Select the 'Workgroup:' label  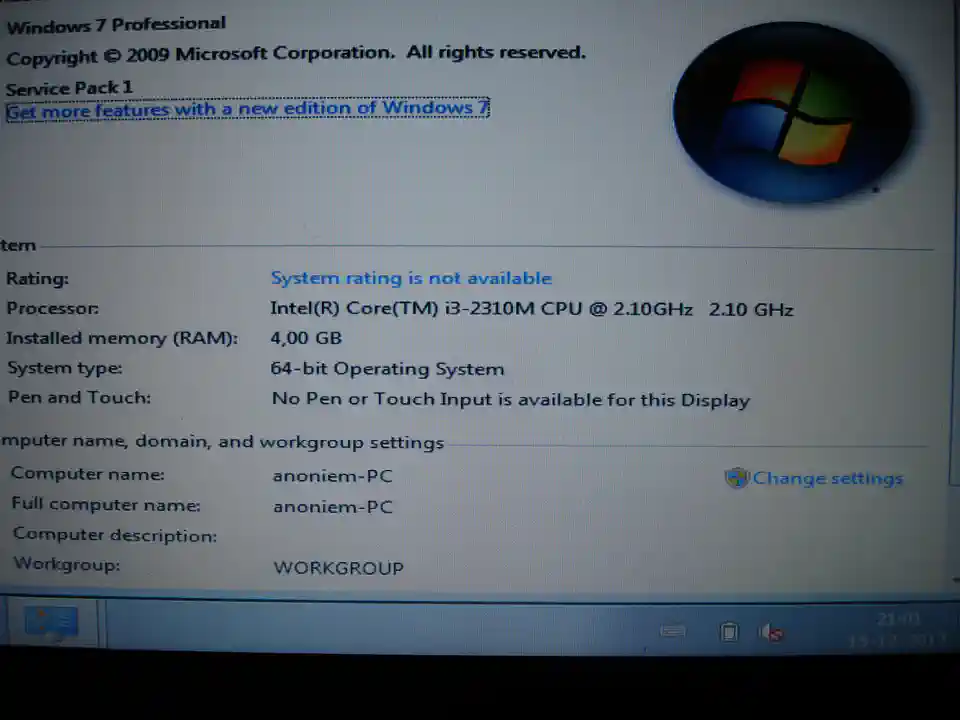(x=67, y=564)
